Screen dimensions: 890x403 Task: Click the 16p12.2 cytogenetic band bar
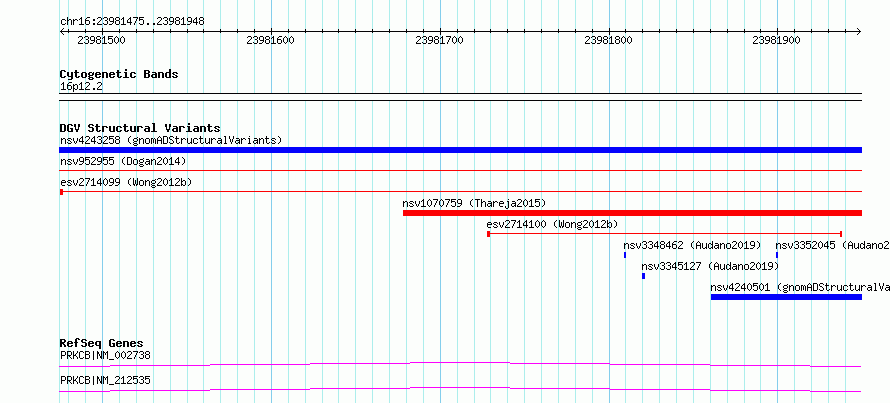460,97
